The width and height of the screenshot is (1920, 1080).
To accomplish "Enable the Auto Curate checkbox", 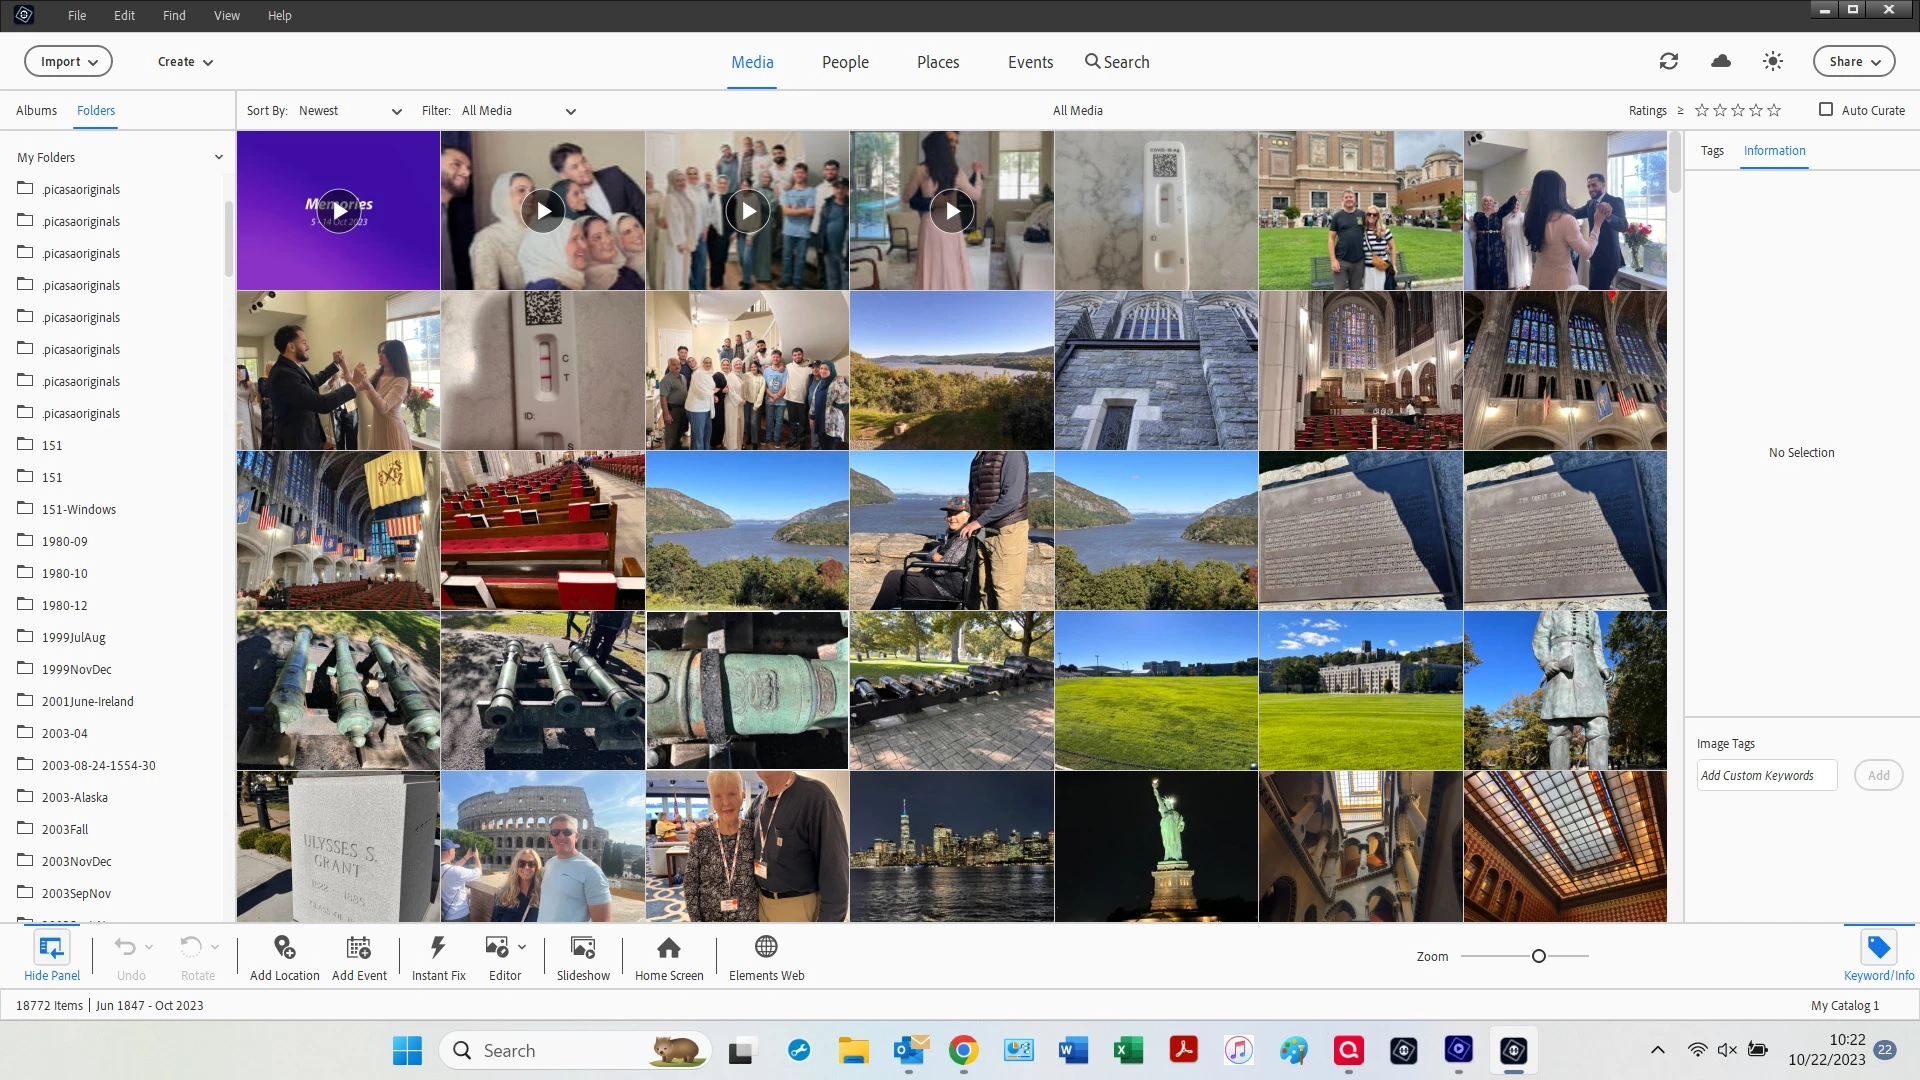I will point(1826,110).
